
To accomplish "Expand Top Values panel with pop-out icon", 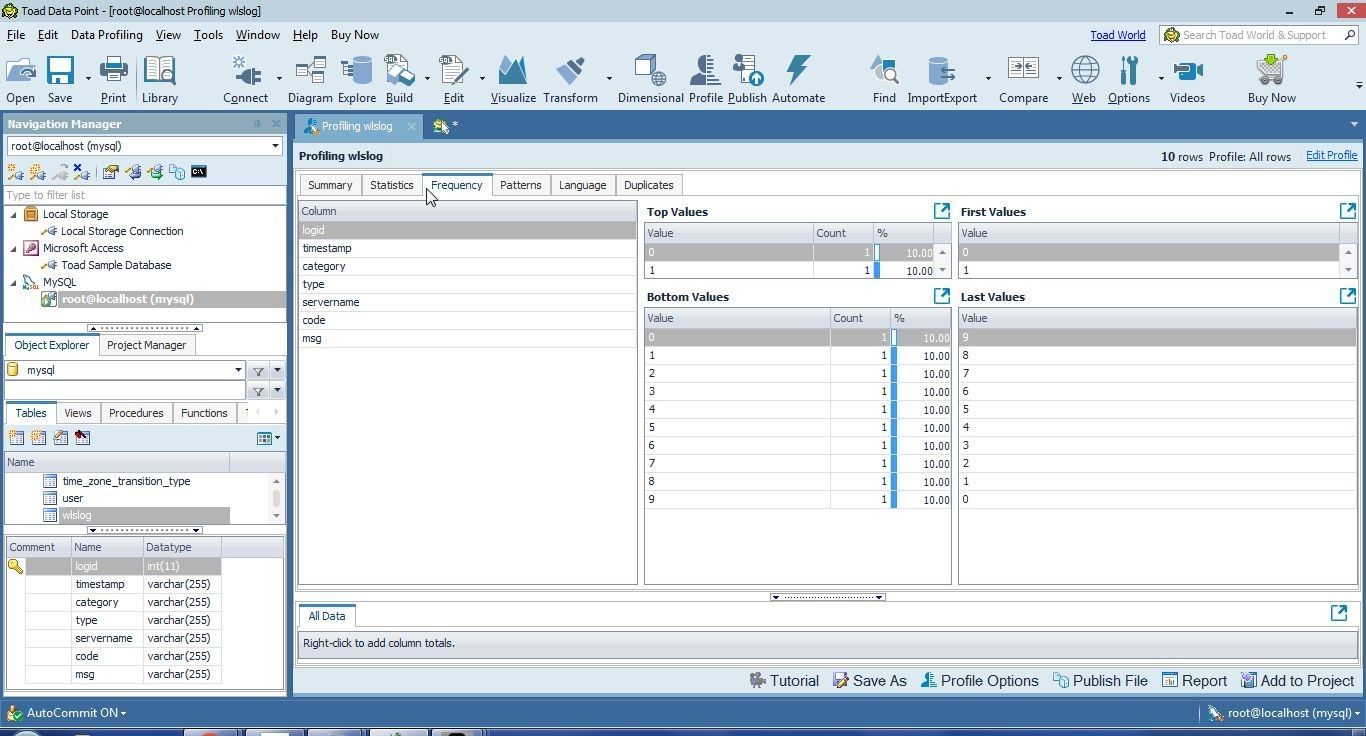I will (941, 211).
